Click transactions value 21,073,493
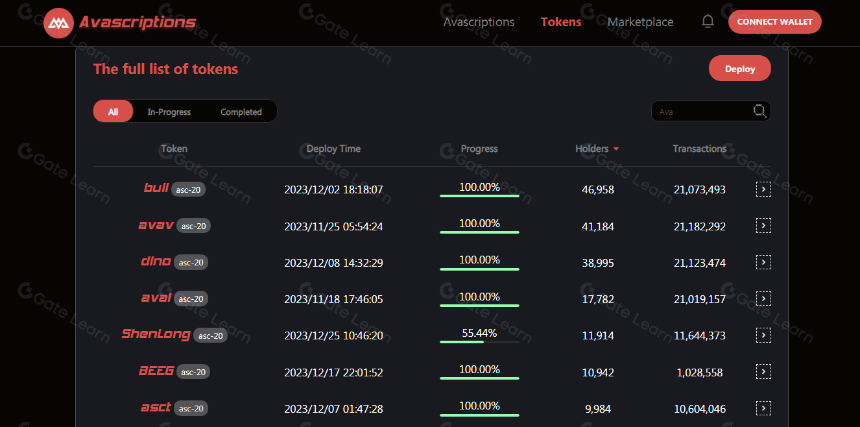This screenshot has width=860, height=427. [700, 190]
